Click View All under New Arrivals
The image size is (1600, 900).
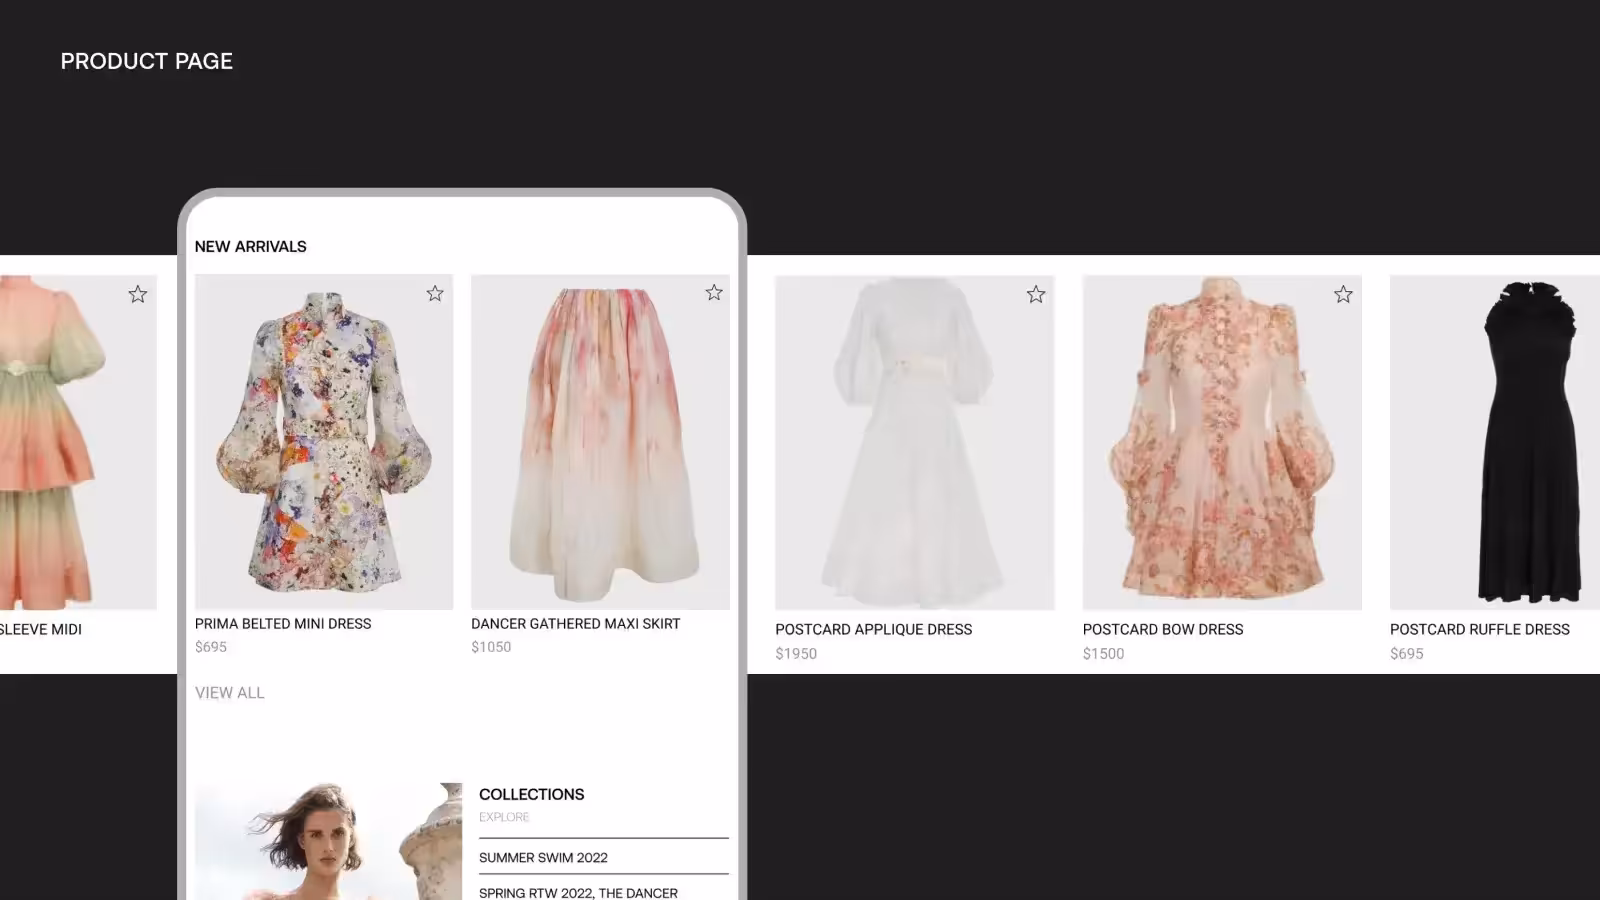point(230,692)
